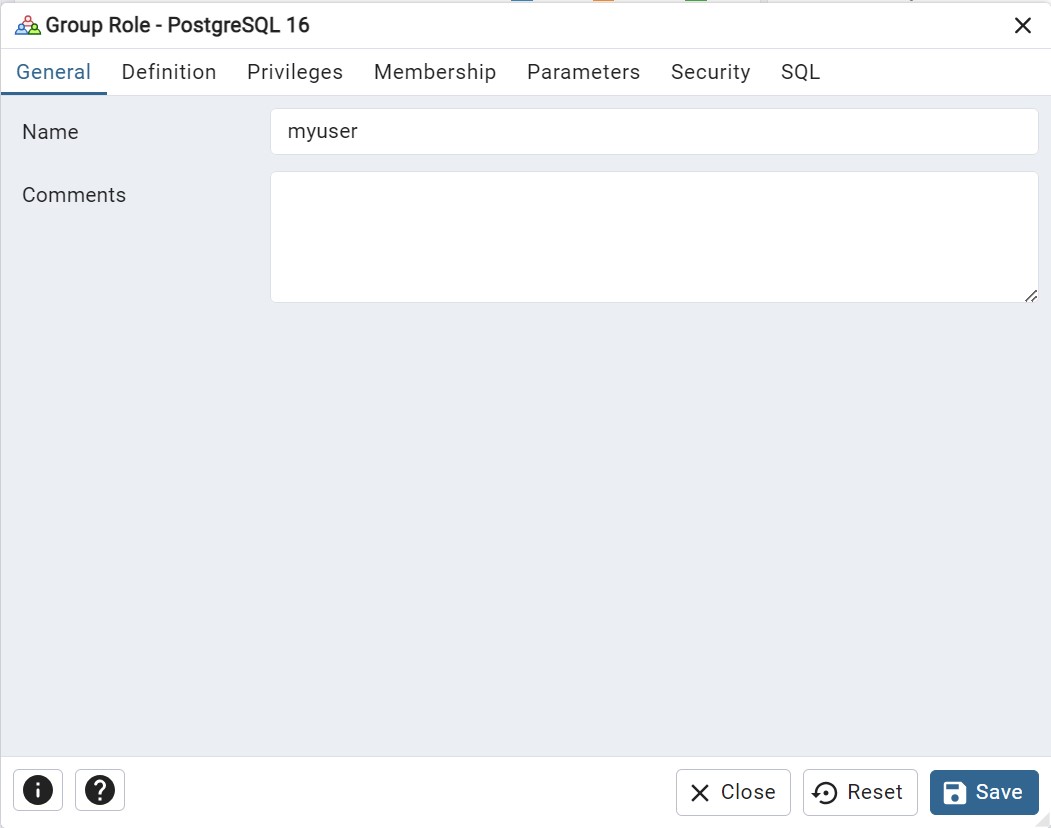Screen dimensions: 1051x828
Task: Click the Name field label
Action: coord(50,132)
